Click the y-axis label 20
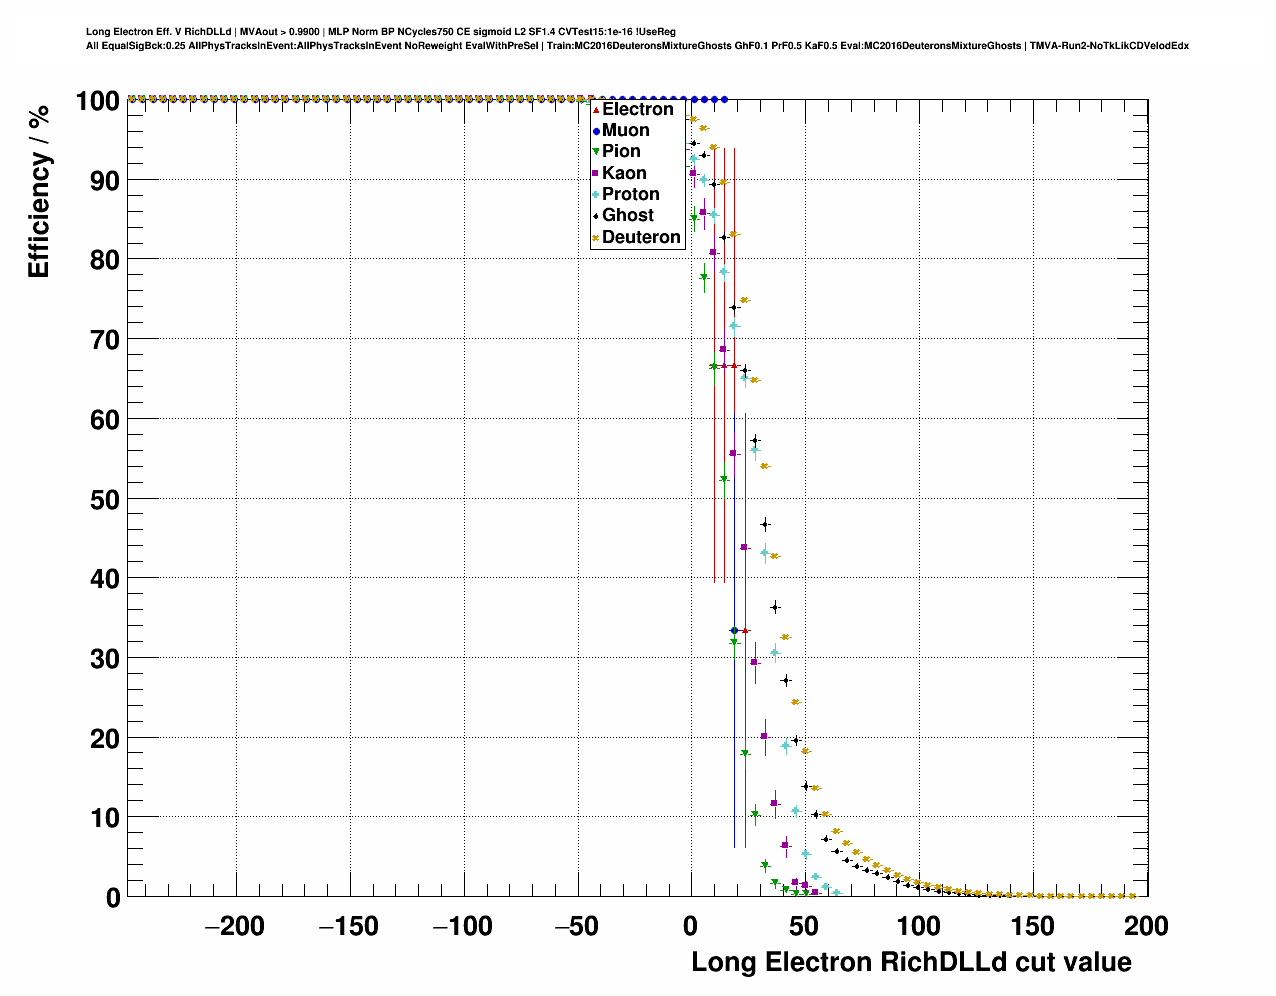 (105, 739)
